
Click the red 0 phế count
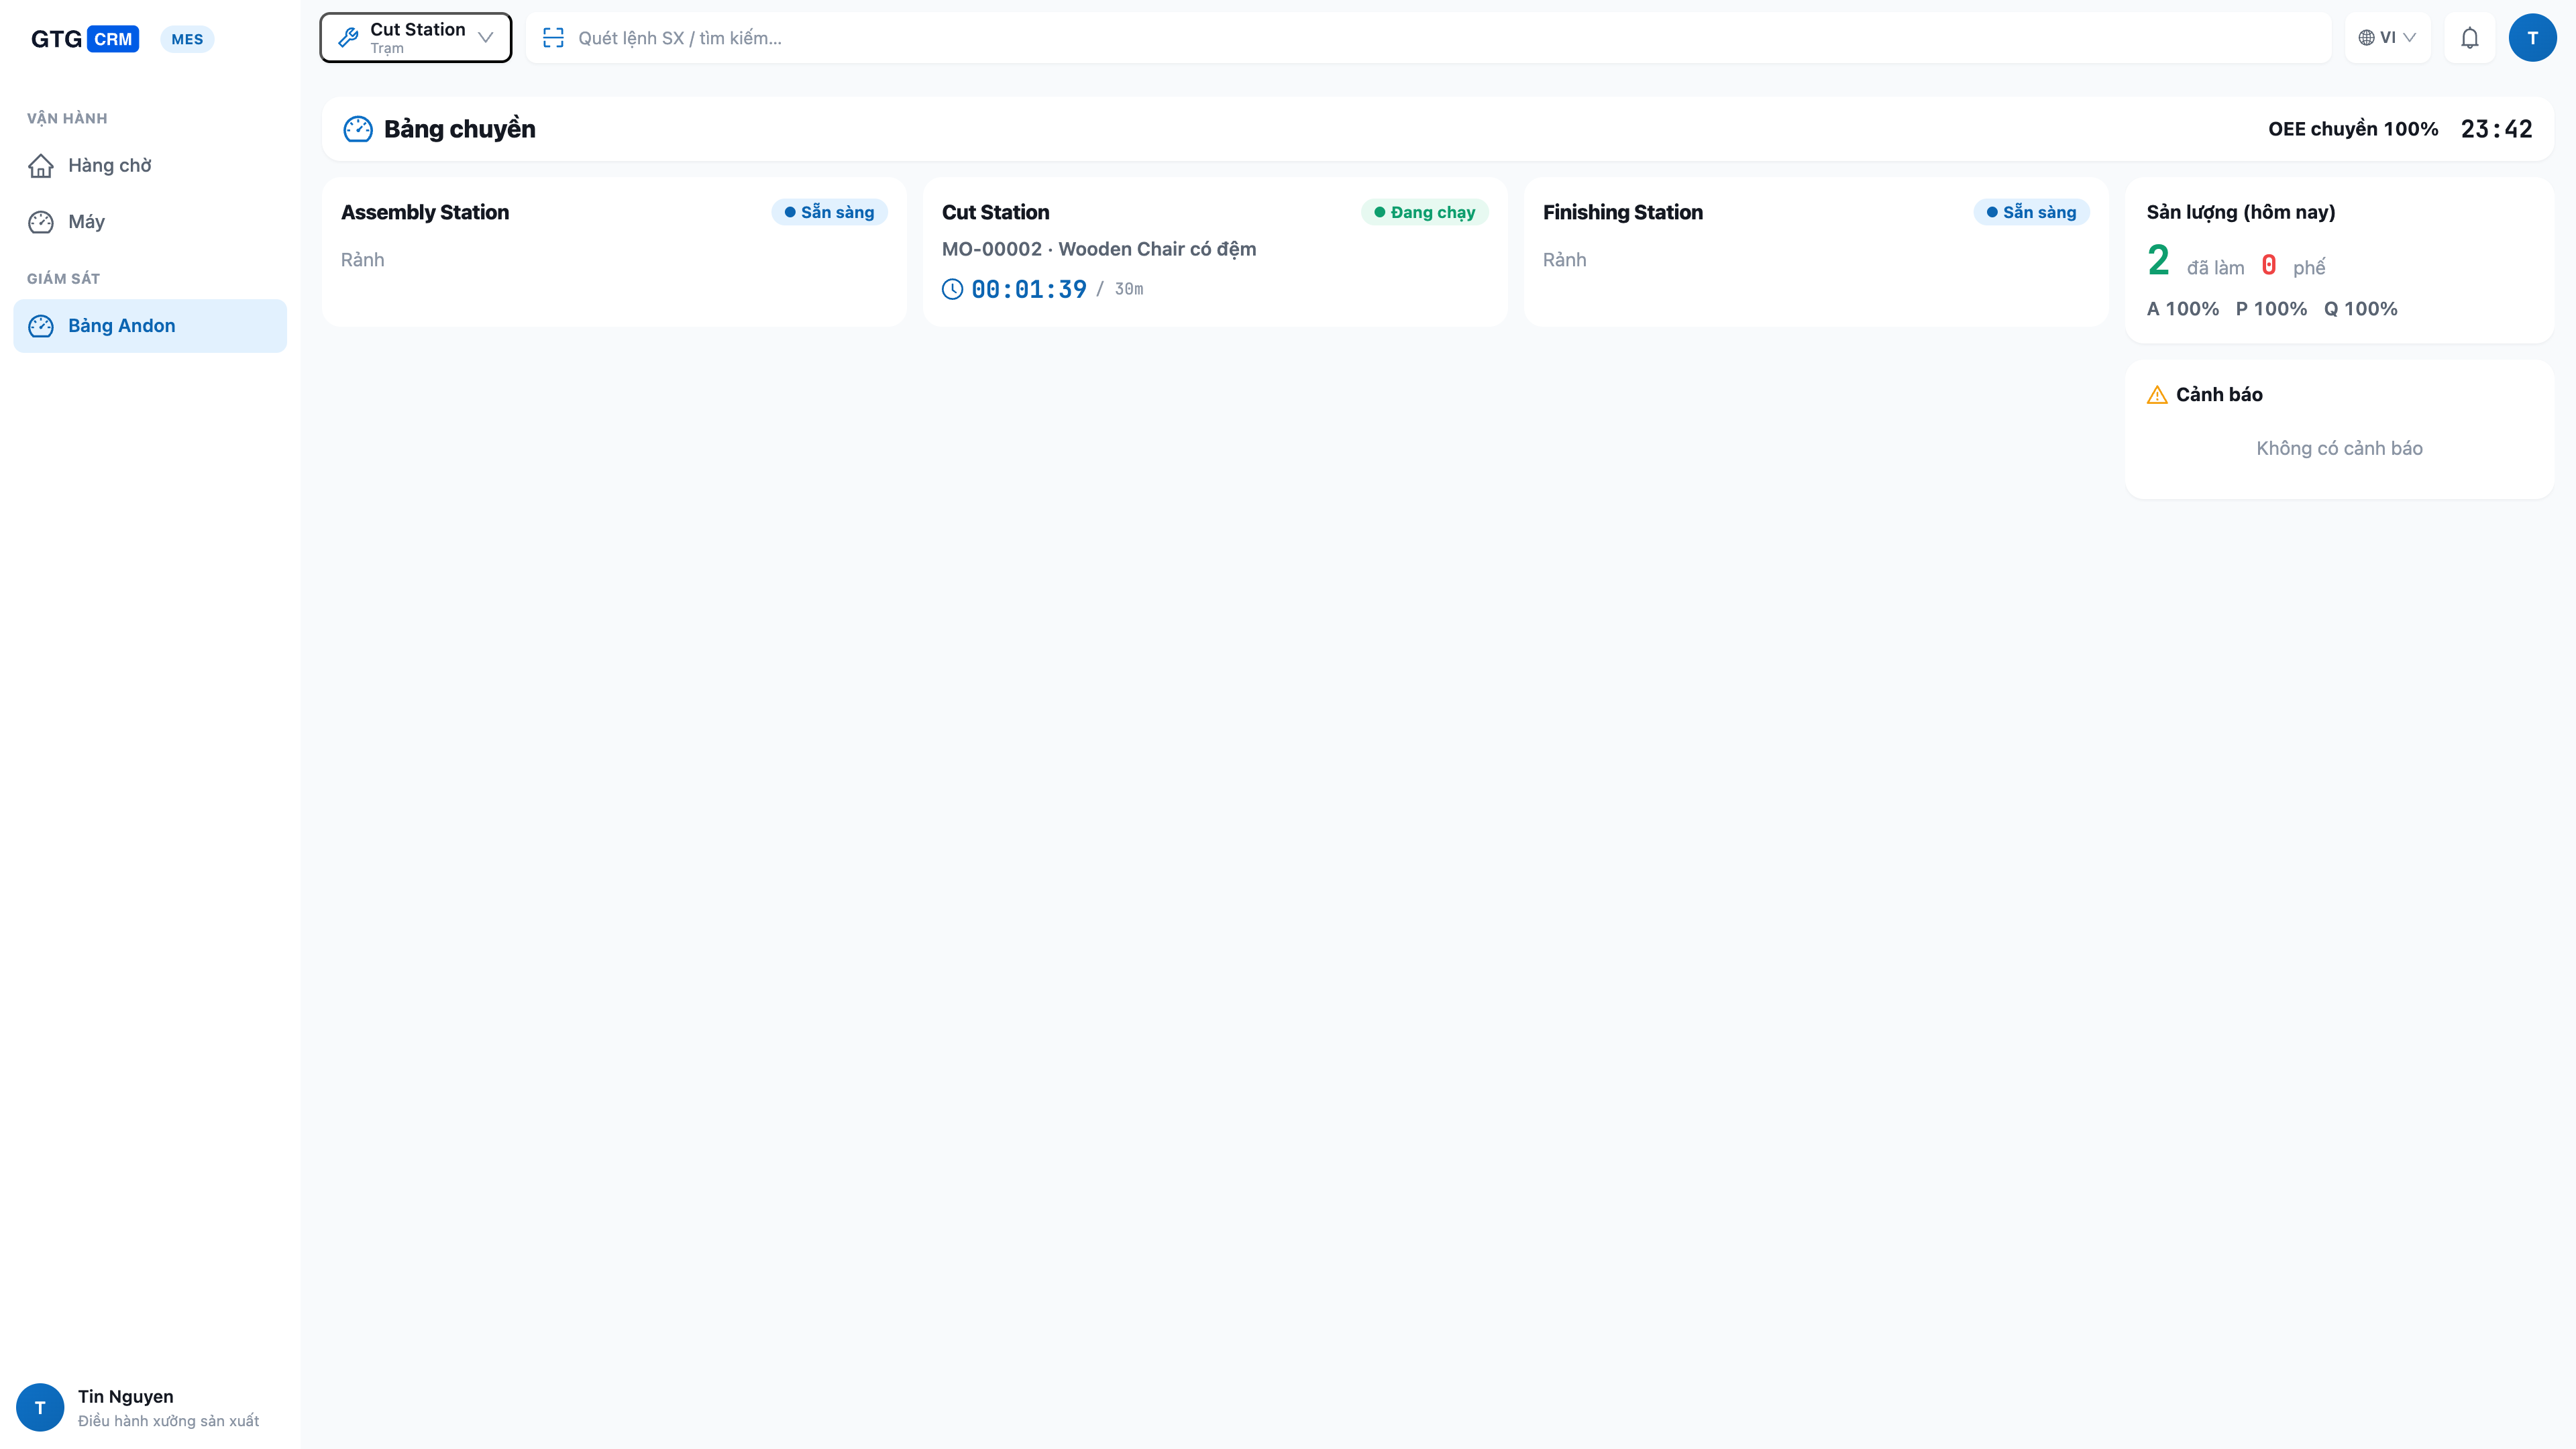(x=2269, y=265)
